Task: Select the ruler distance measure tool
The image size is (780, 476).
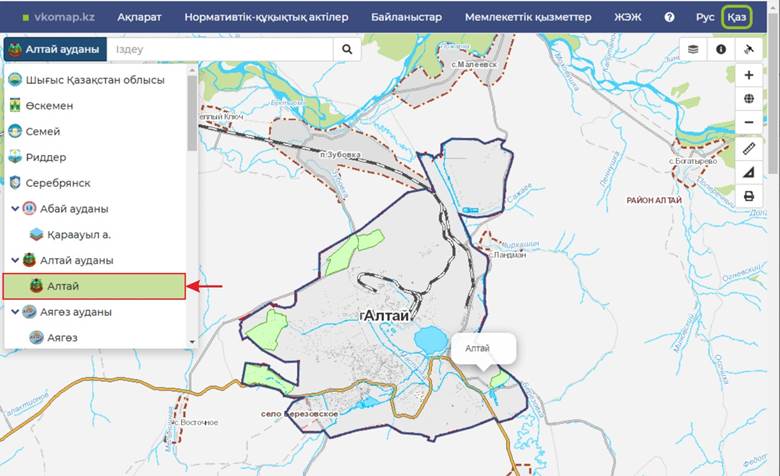Action: pyautogui.click(x=749, y=148)
